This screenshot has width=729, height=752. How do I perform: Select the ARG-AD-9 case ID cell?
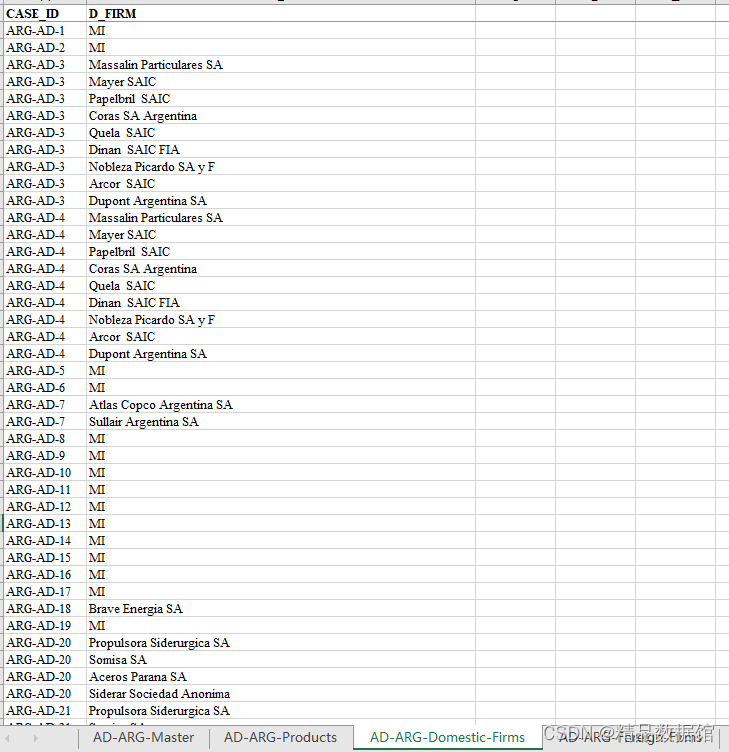[x=45, y=456]
